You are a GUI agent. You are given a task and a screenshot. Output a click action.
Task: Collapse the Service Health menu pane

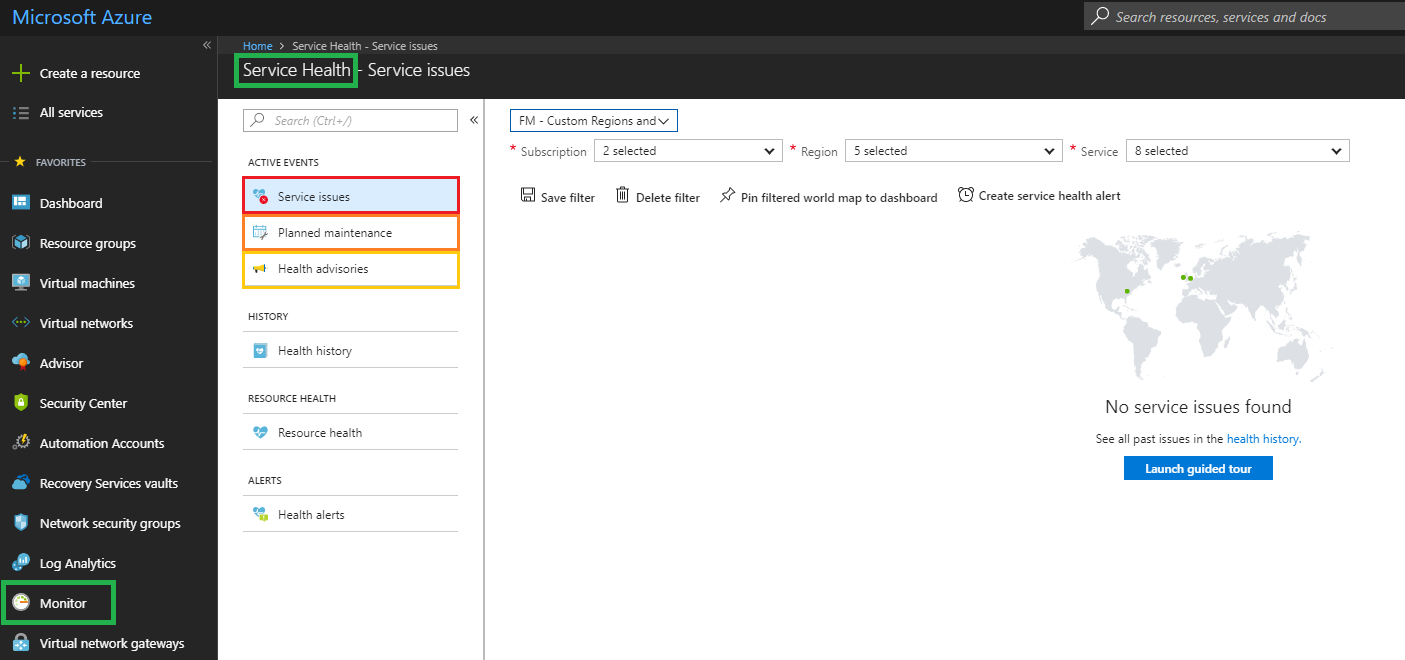(x=474, y=120)
